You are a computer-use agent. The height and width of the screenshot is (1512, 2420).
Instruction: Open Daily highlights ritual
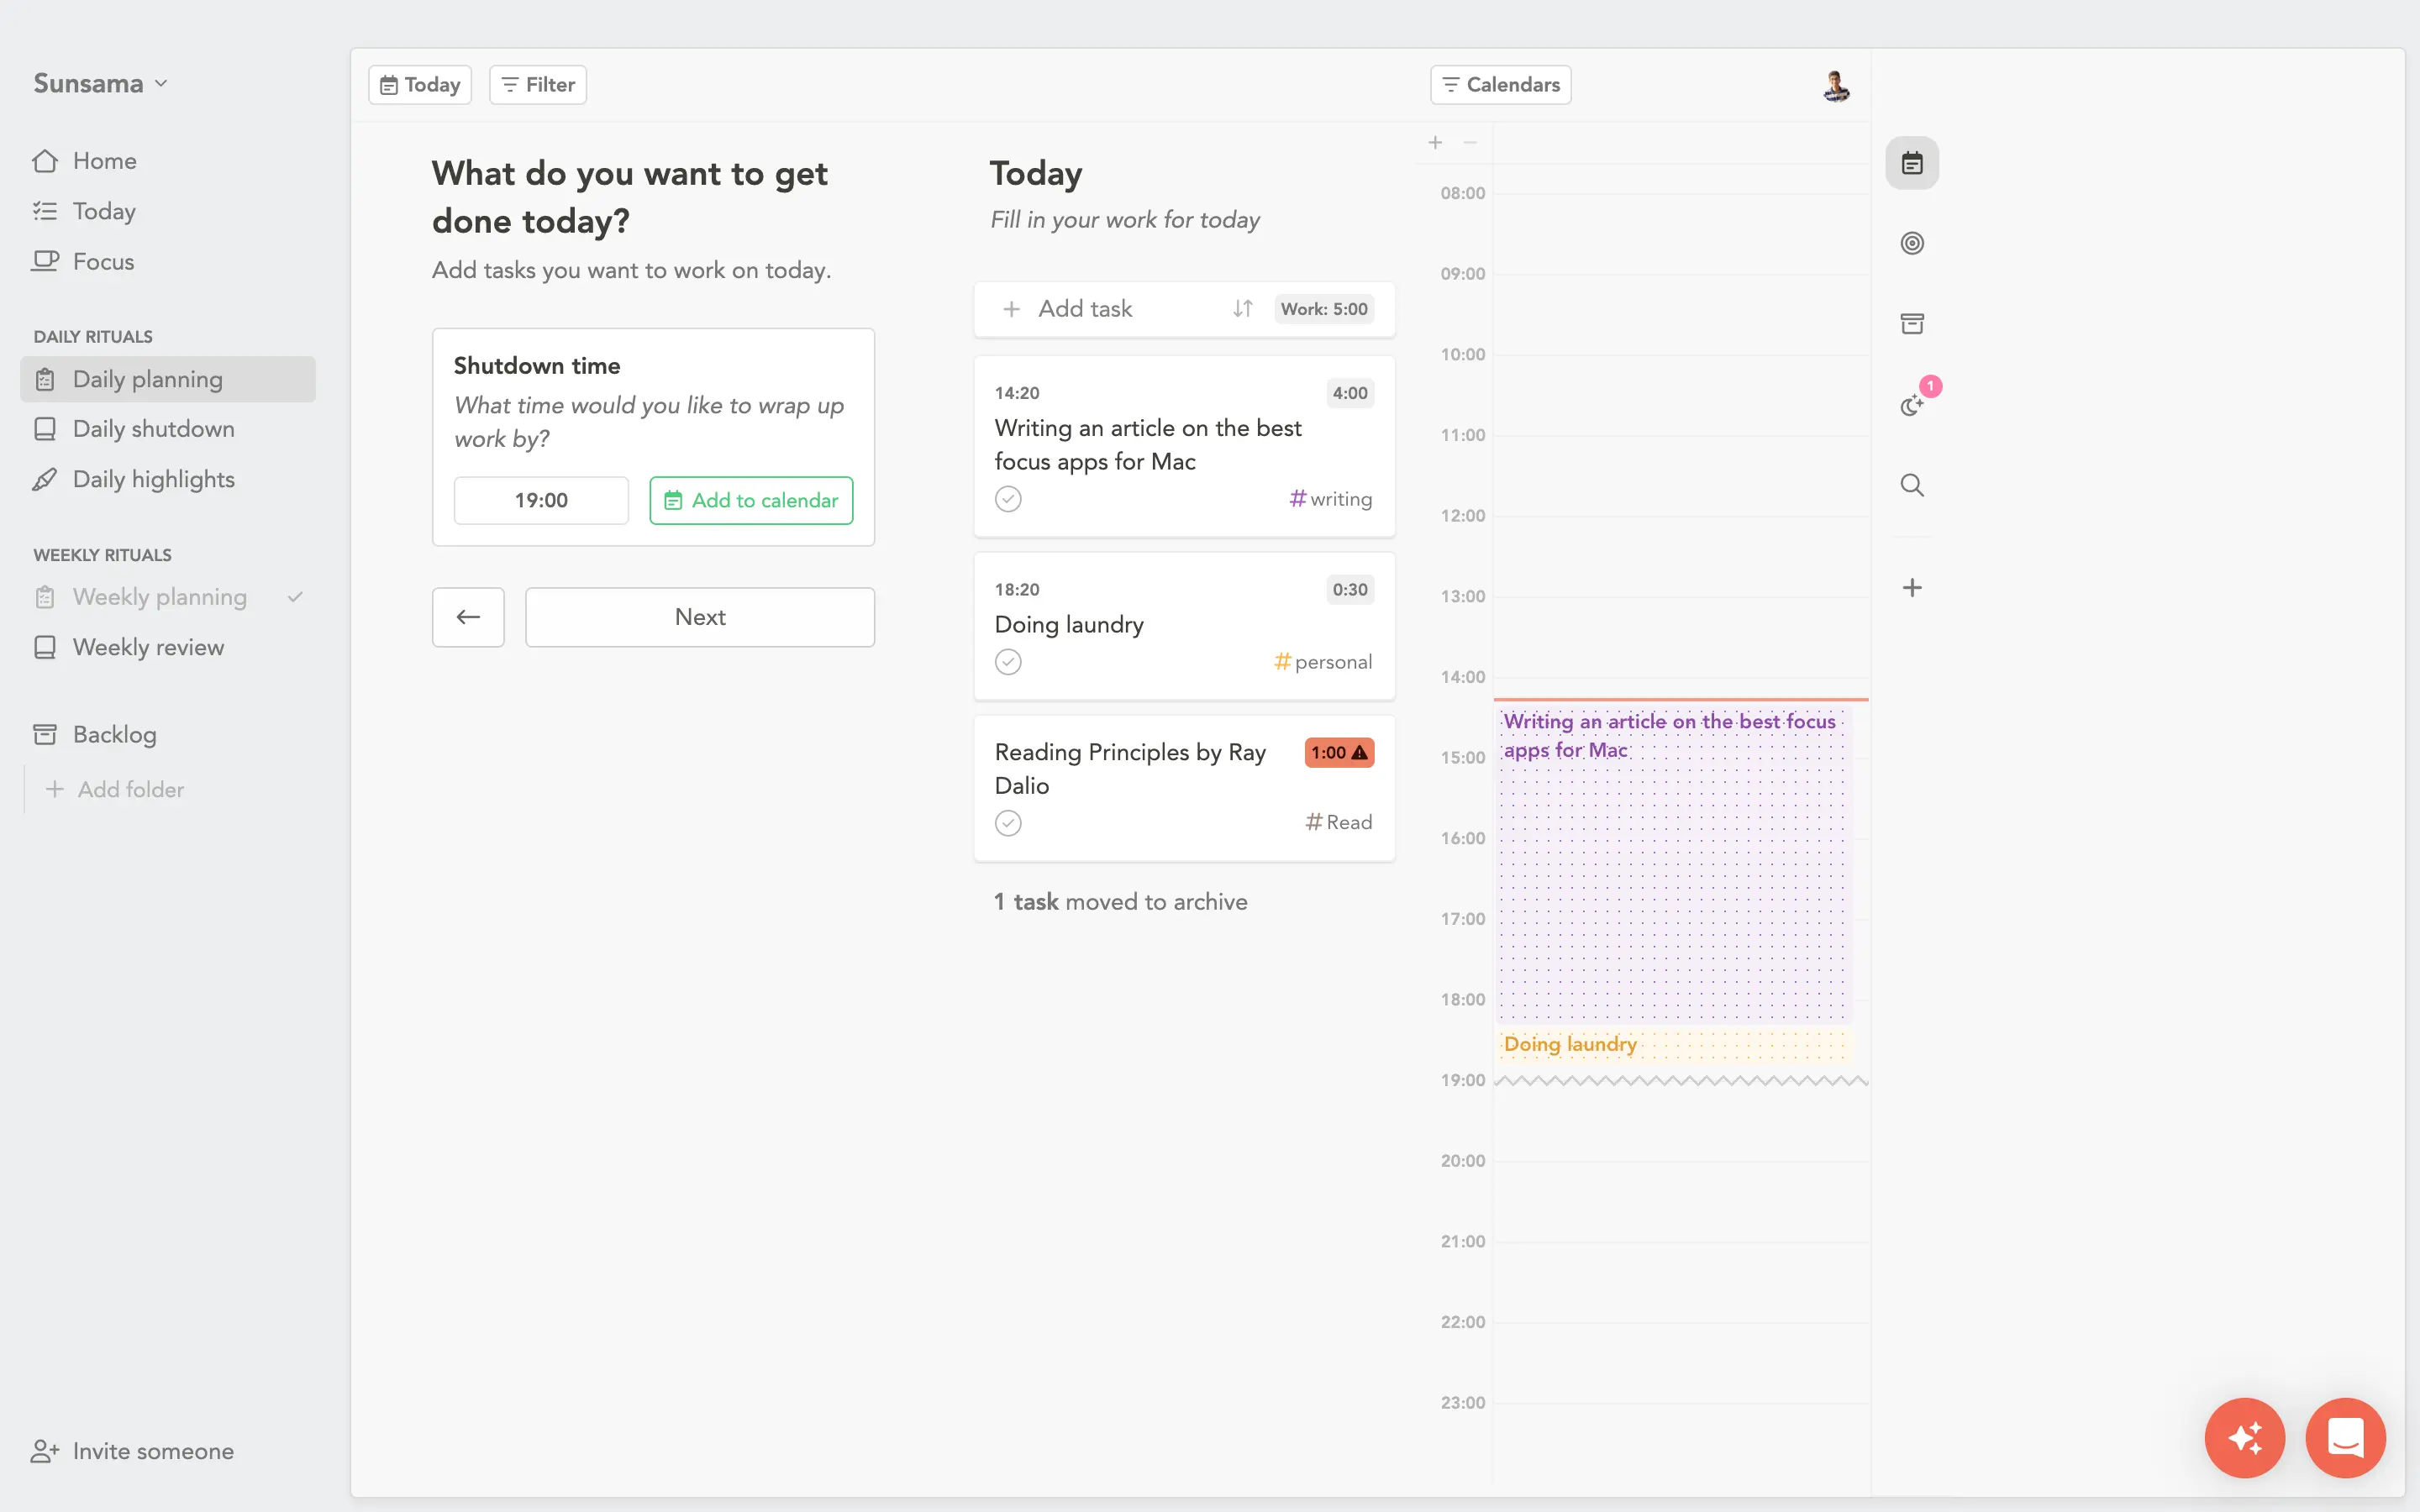pyautogui.click(x=168, y=480)
